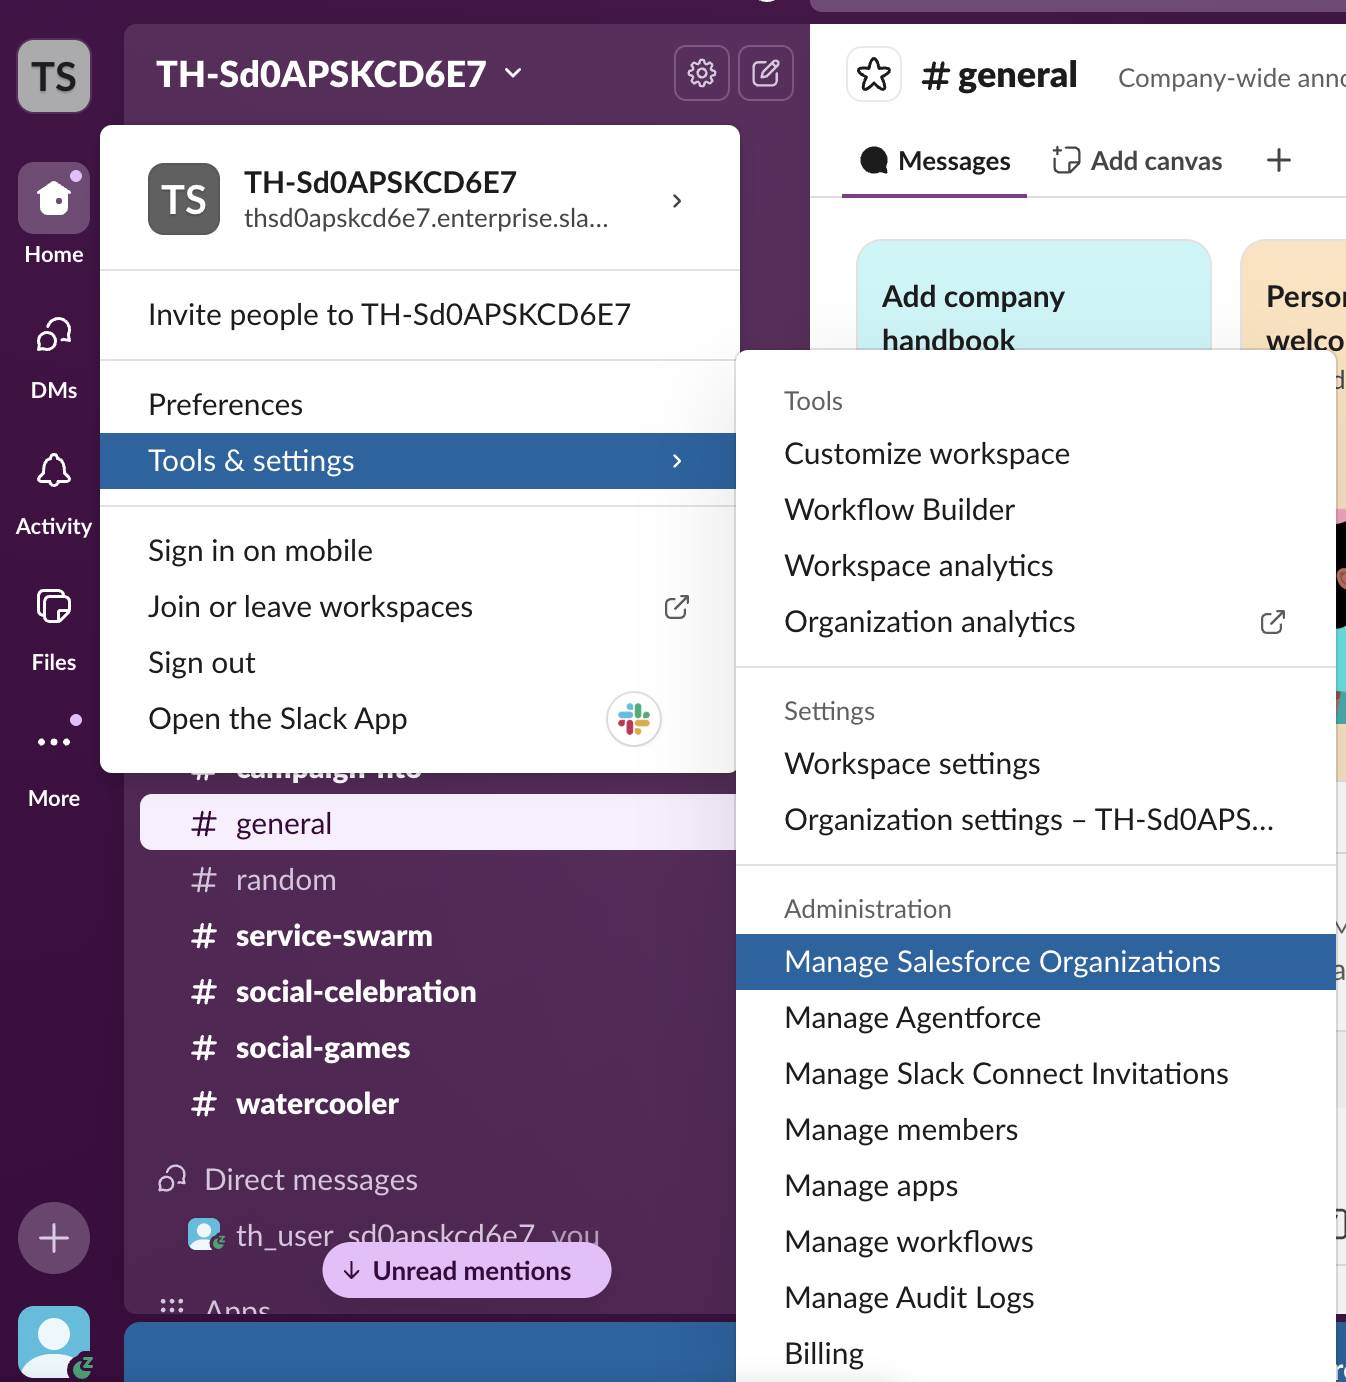Select Tools & settings menu item
1346x1382 pixels.
(420, 461)
